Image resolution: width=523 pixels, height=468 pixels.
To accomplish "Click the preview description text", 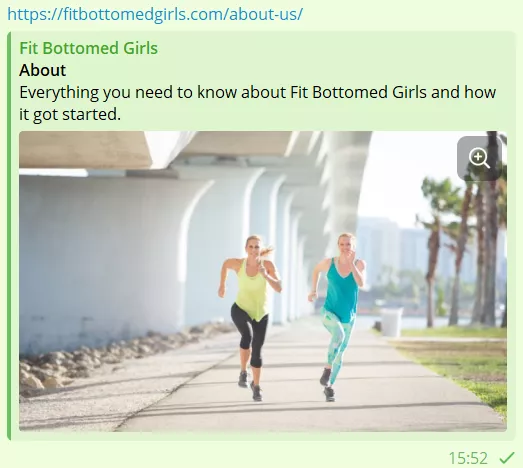I will [257, 103].
